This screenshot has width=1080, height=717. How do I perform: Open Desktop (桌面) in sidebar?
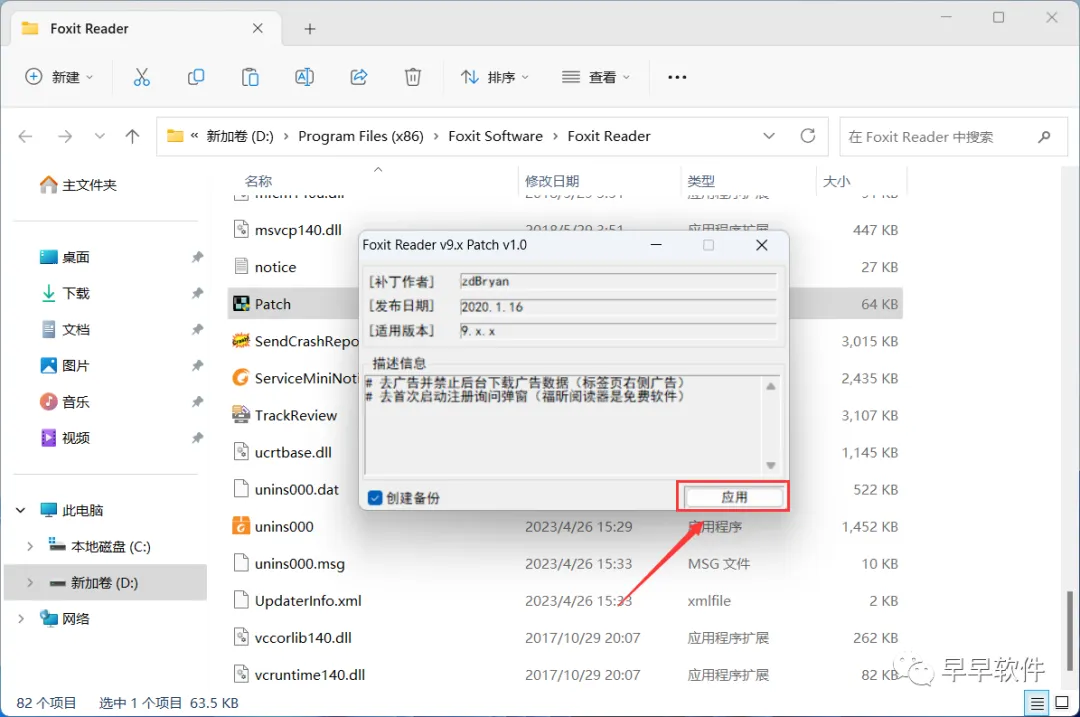tap(65, 257)
